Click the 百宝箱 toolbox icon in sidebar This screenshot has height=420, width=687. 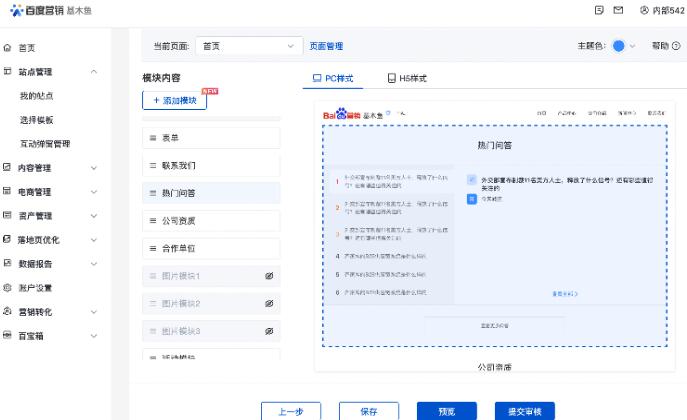pos(8,336)
